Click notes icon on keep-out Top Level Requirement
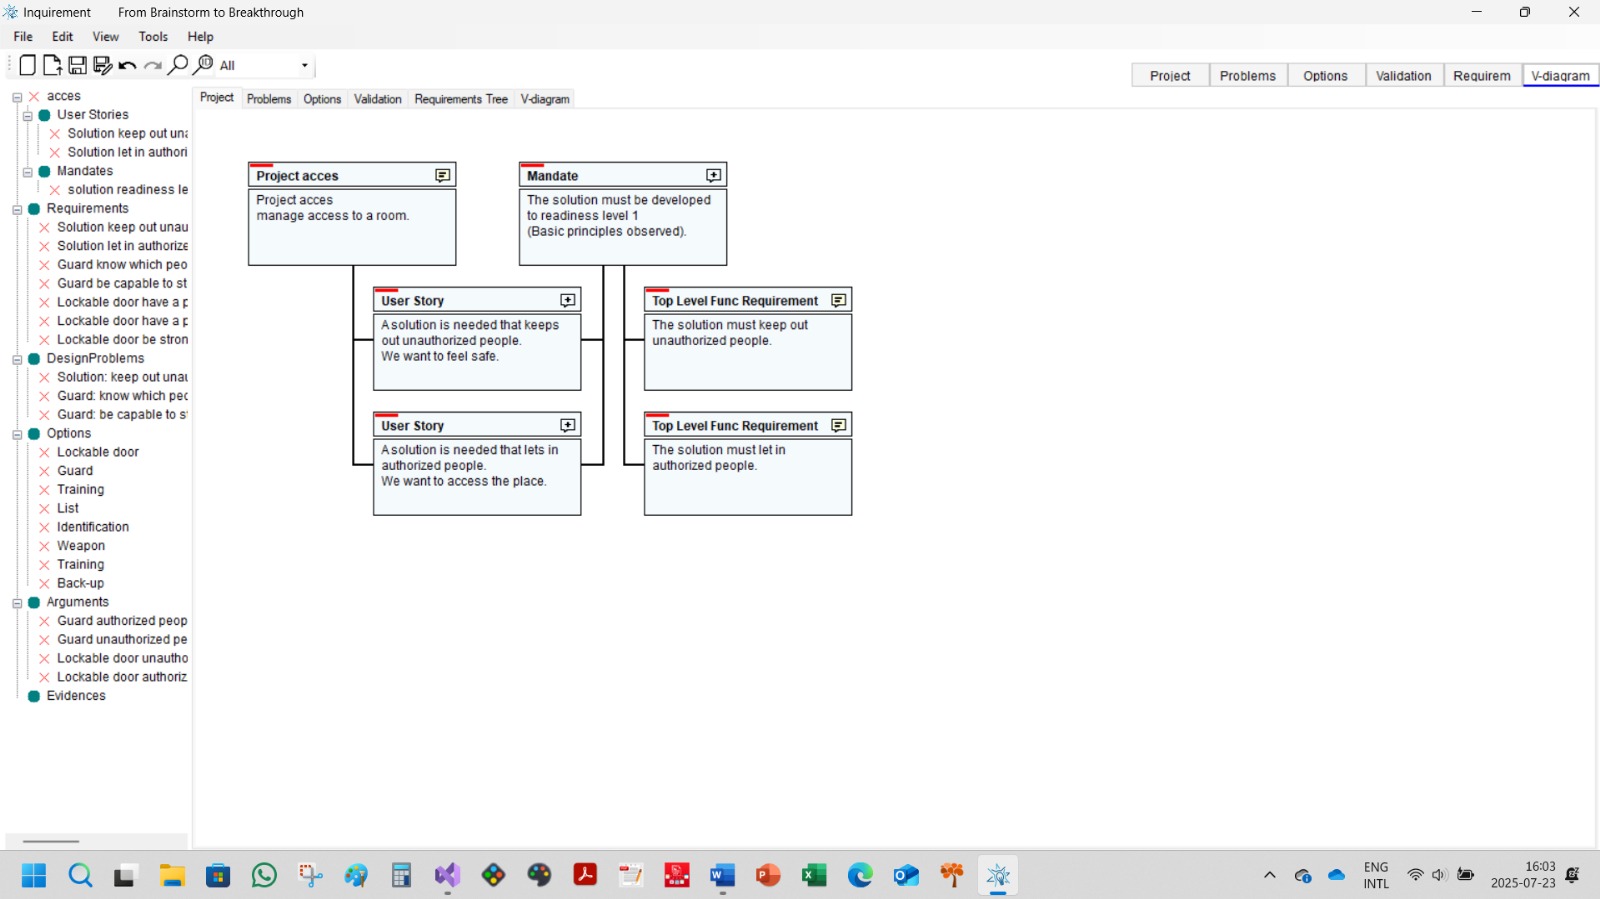This screenshot has width=1600, height=899. click(838, 300)
